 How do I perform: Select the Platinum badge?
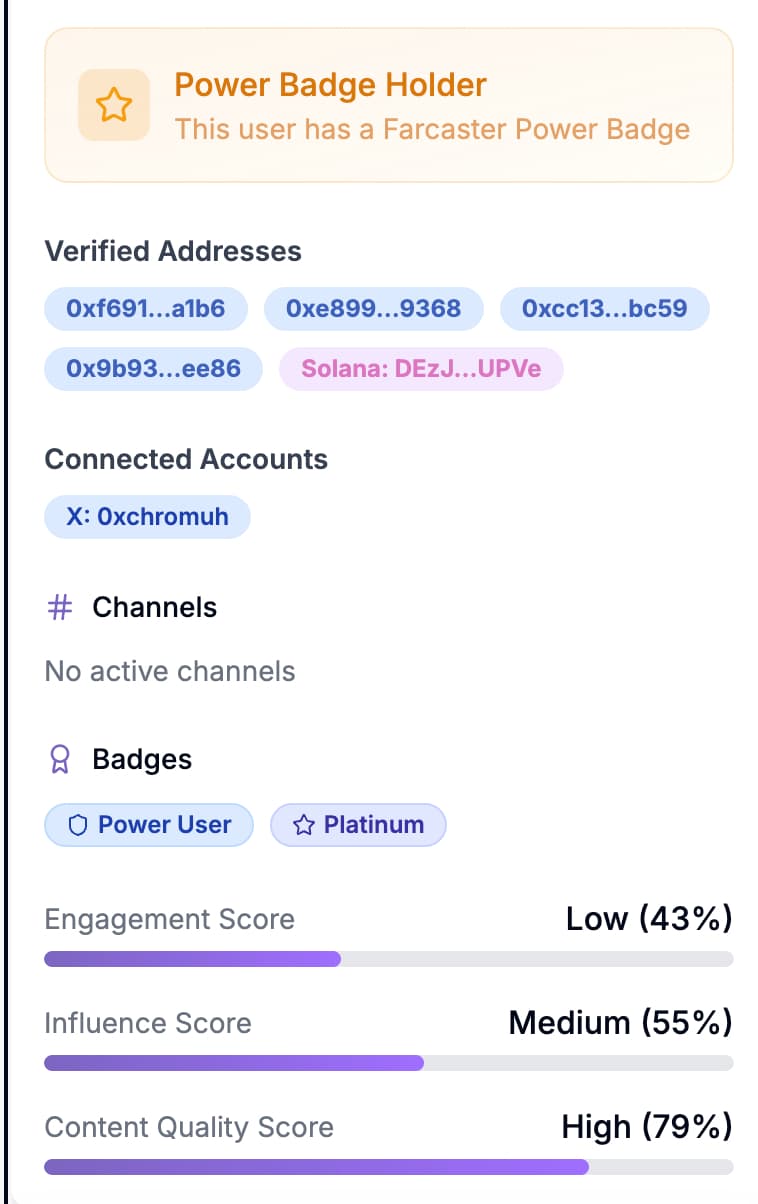click(x=358, y=824)
